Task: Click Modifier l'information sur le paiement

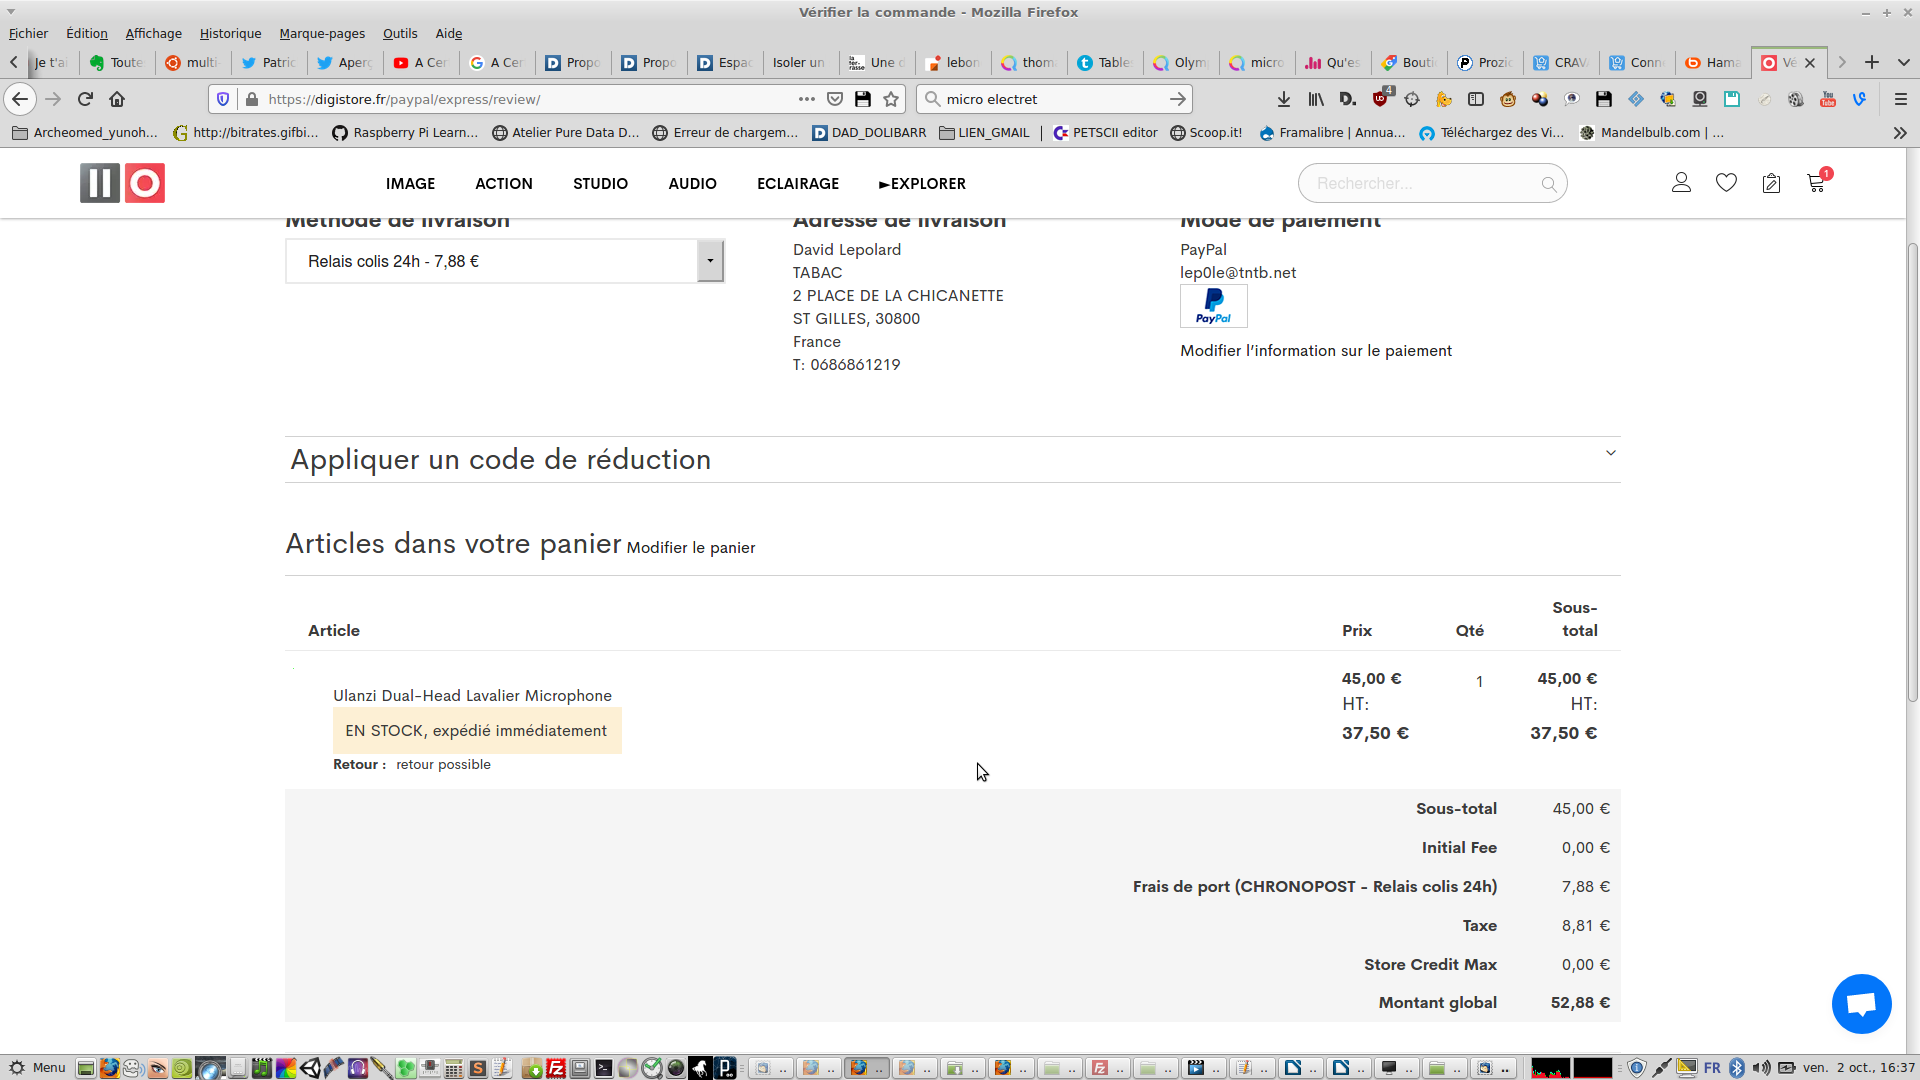Action: tap(1315, 351)
